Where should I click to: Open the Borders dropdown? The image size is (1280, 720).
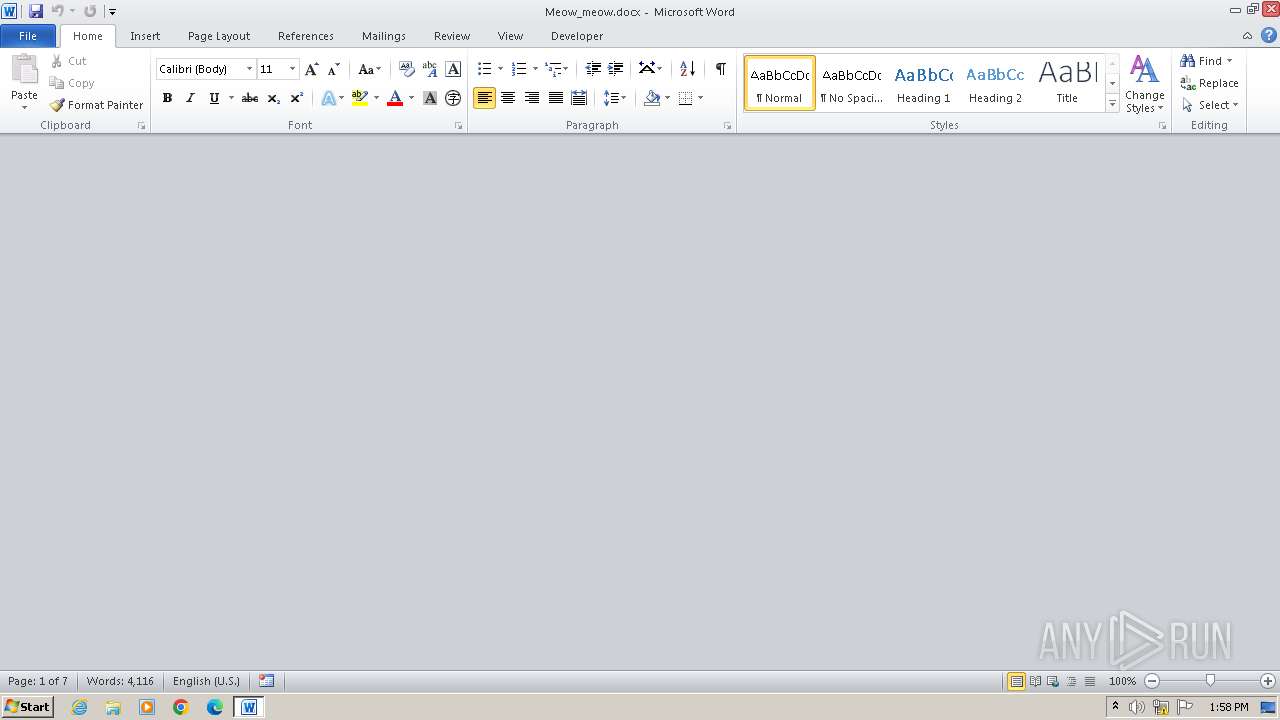(x=700, y=98)
